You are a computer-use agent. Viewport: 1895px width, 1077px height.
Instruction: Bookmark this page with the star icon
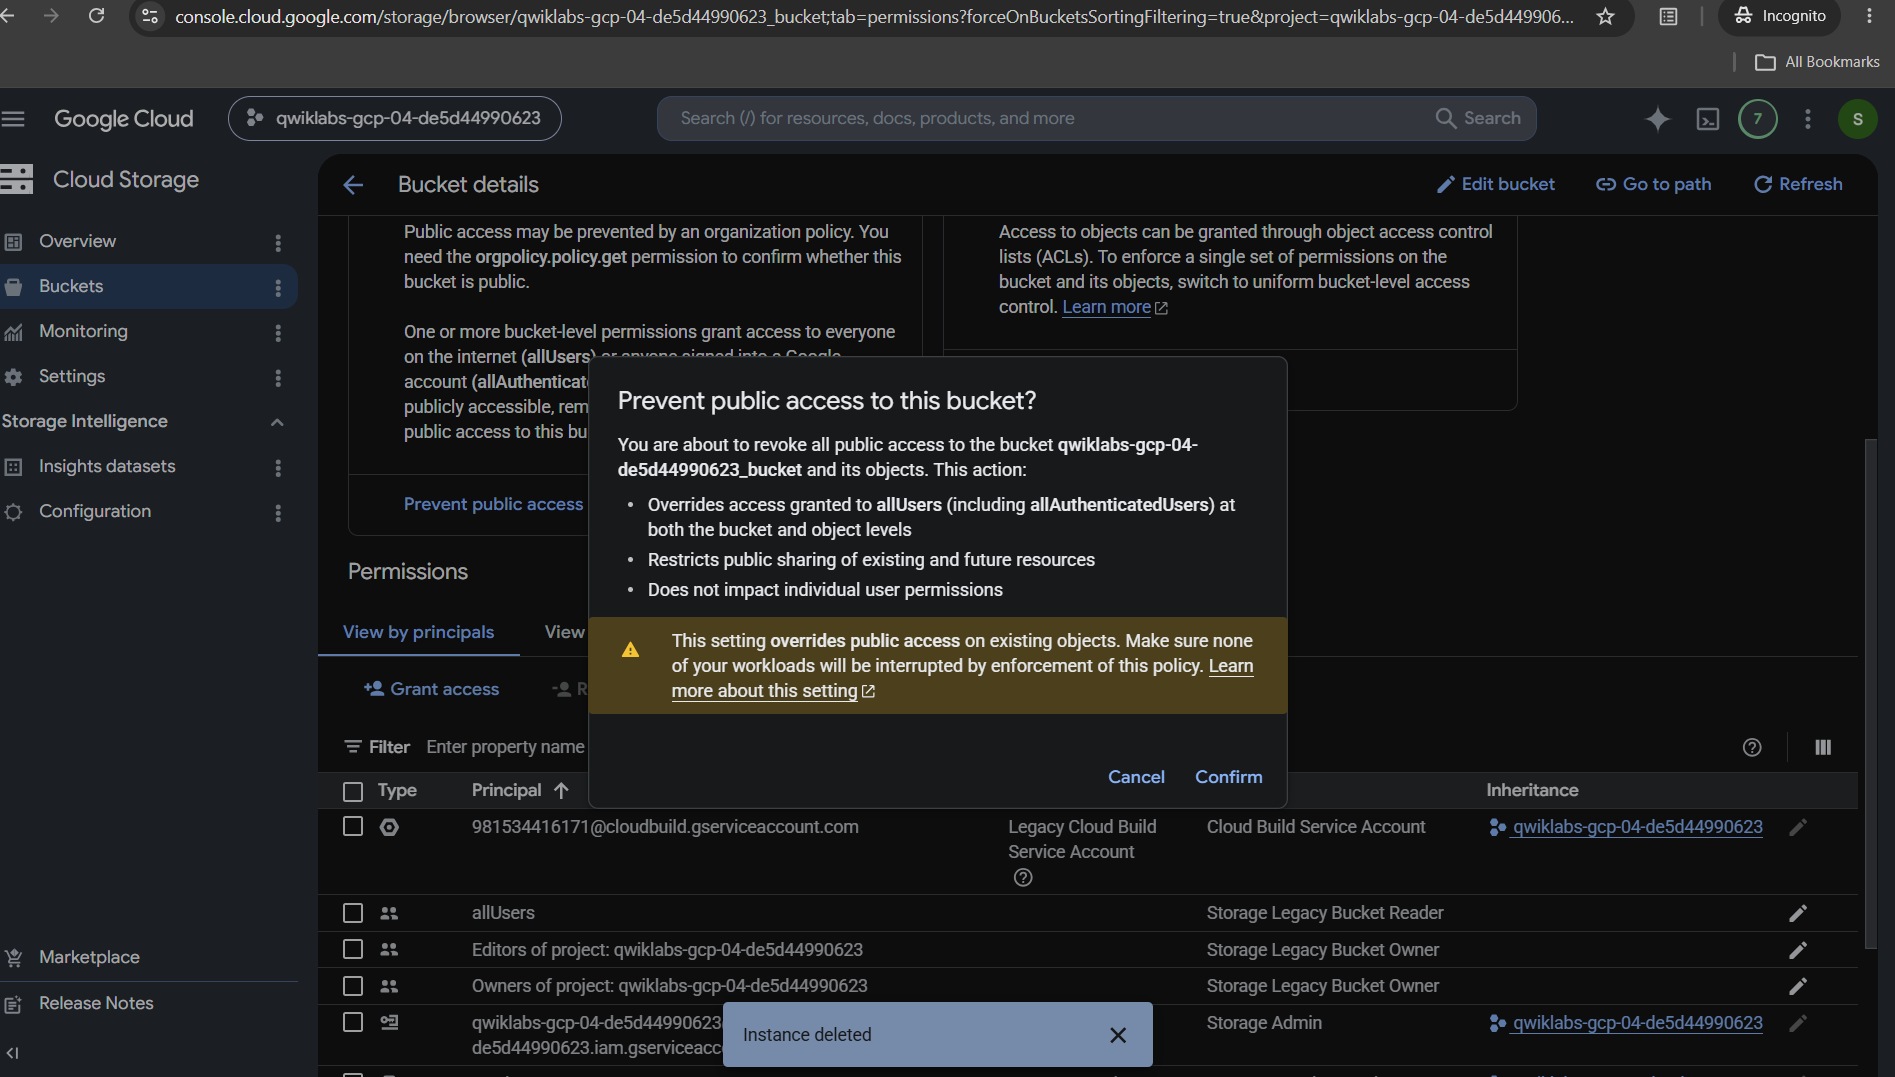[1605, 16]
